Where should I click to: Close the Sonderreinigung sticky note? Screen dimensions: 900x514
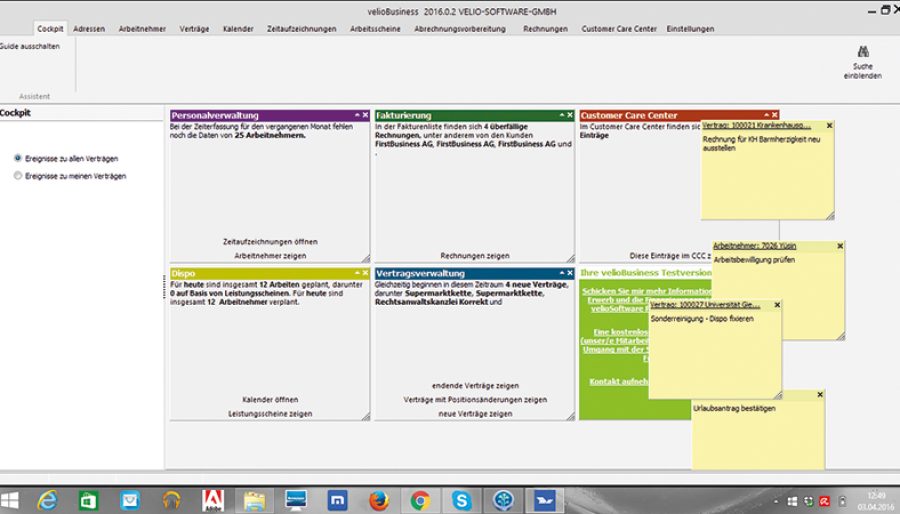(777, 305)
